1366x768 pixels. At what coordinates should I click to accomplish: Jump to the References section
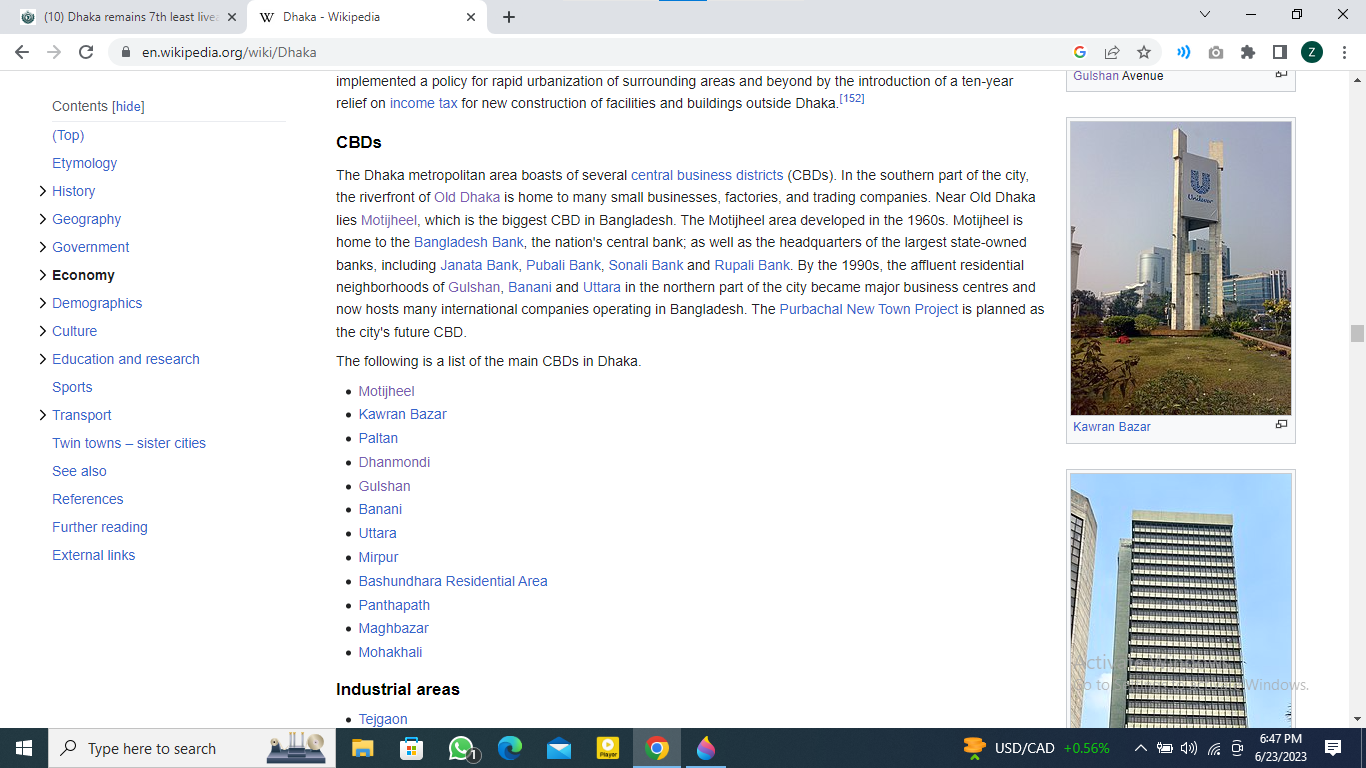tap(88, 499)
